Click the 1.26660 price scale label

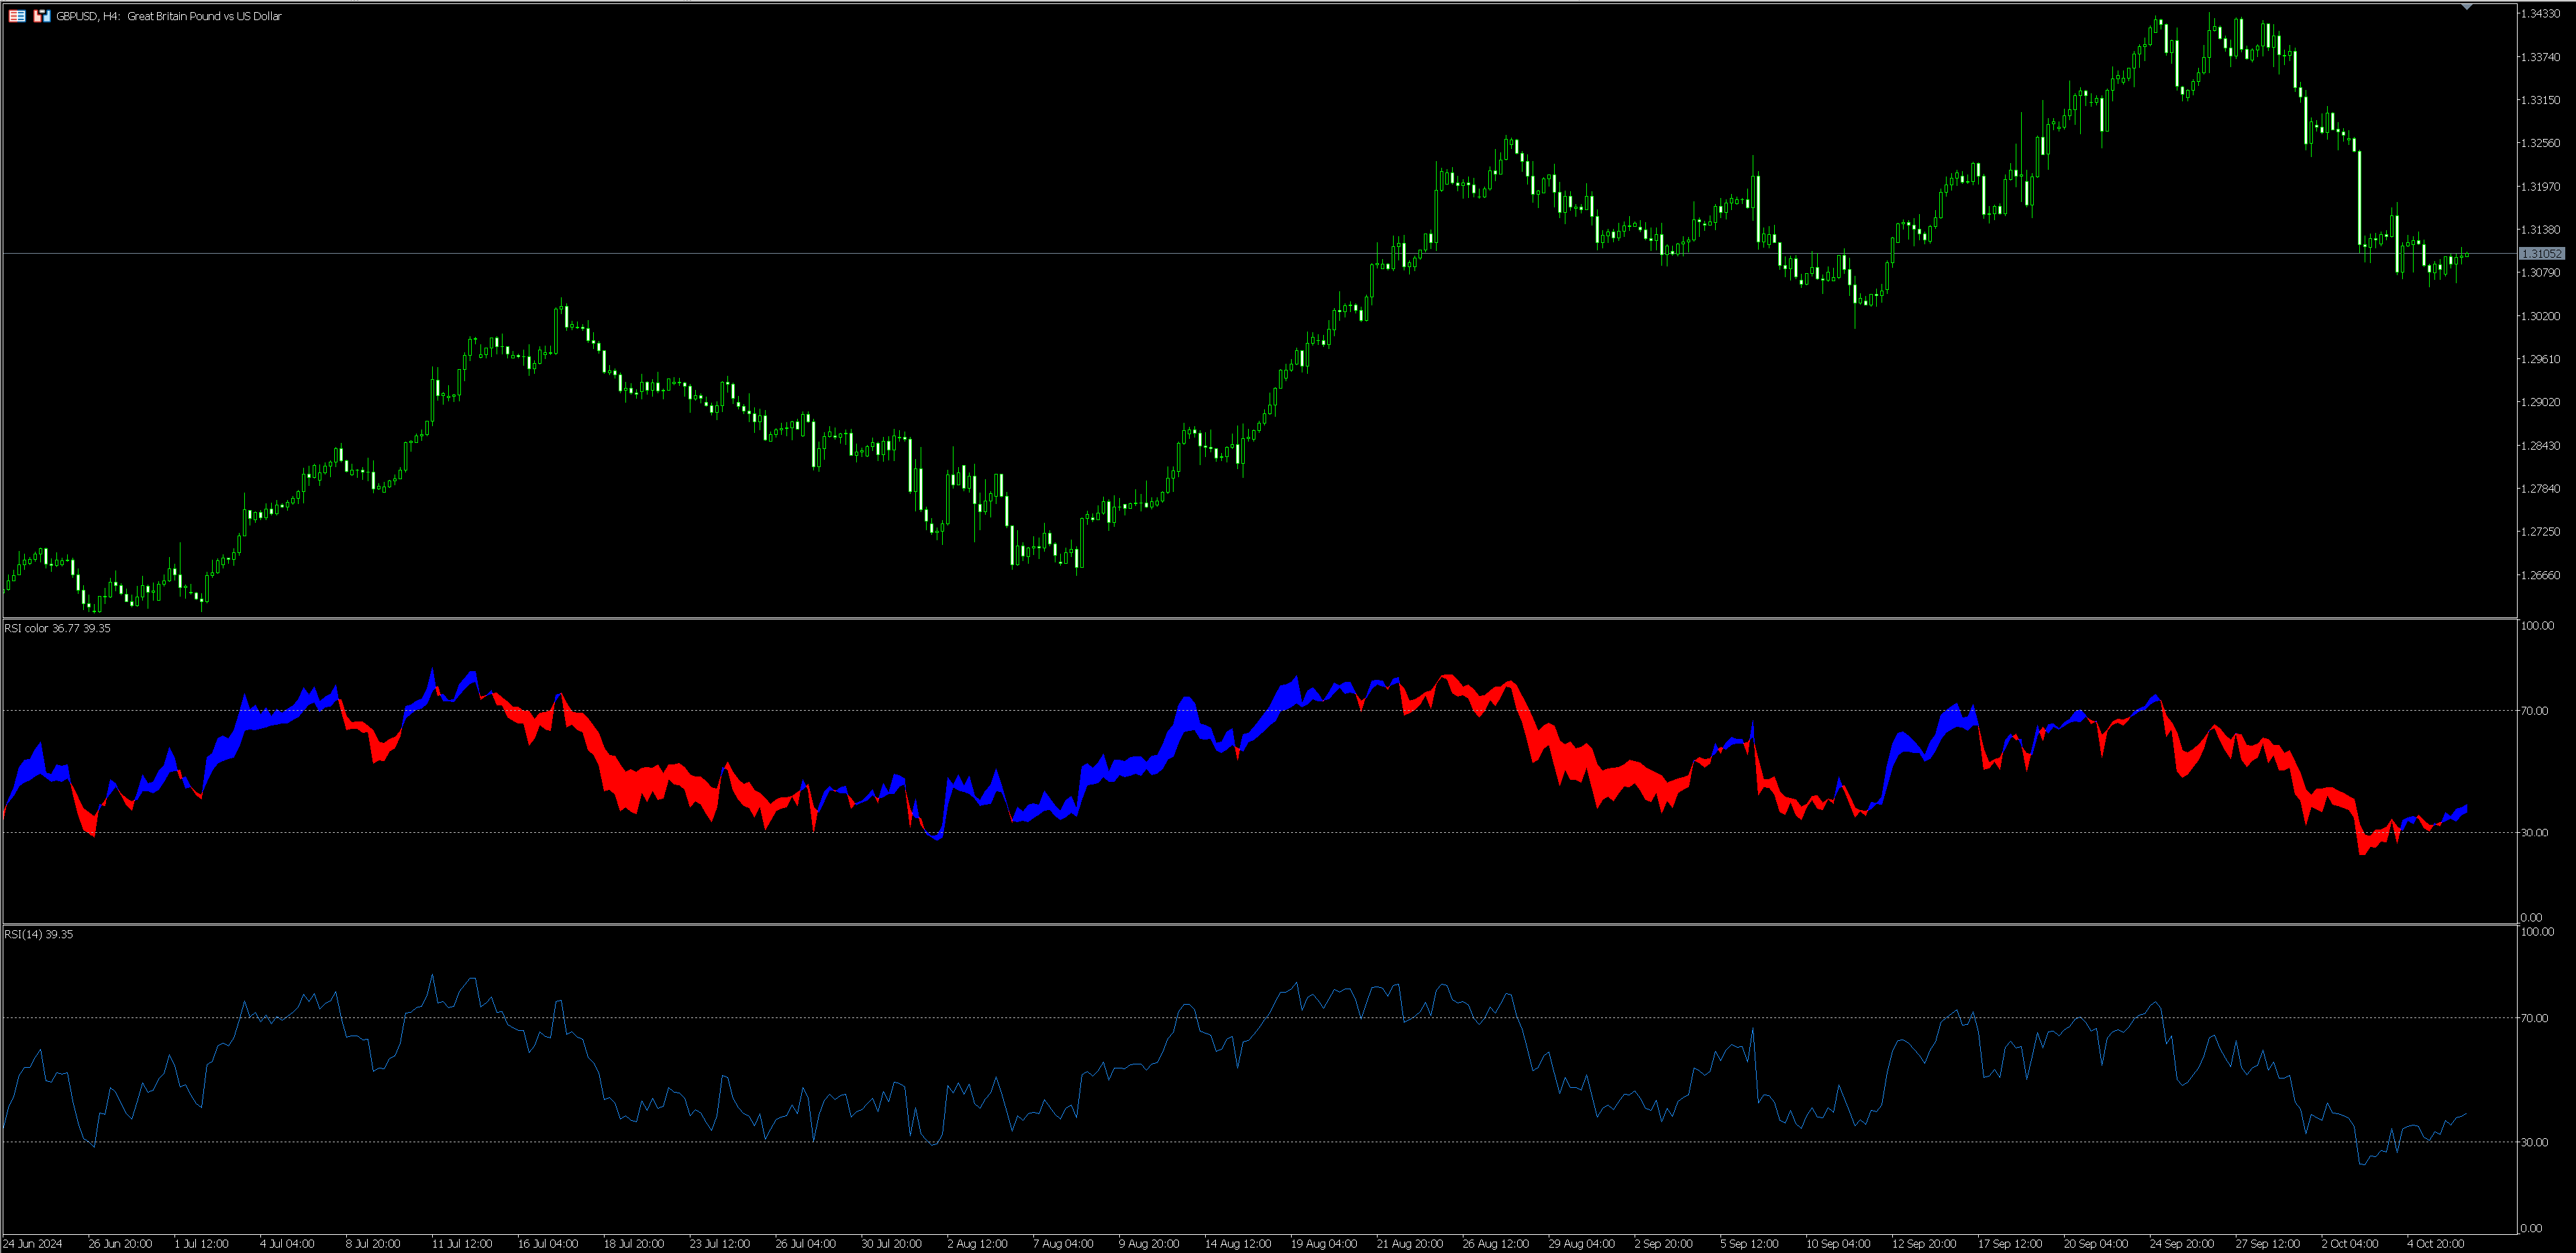(x=2540, y=575)
